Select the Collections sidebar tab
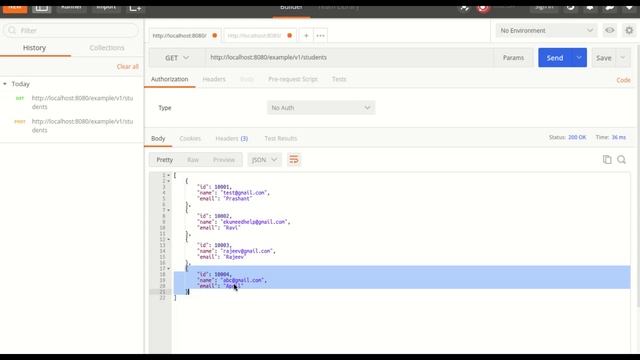The image size is (640, 360). 107,48
